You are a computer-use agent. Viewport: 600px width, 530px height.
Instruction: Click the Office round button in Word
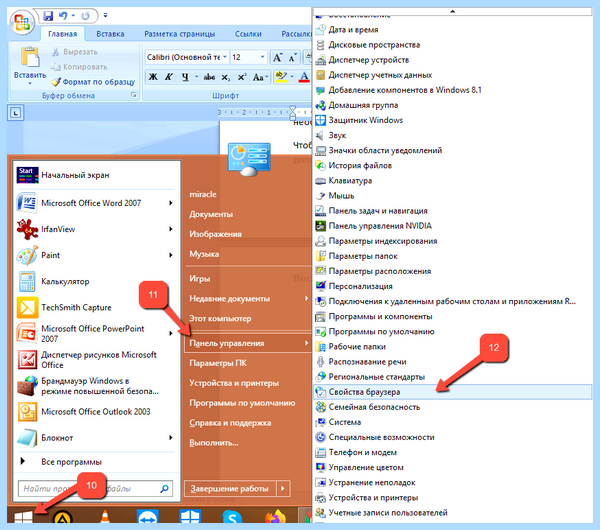tap(22, 22)
